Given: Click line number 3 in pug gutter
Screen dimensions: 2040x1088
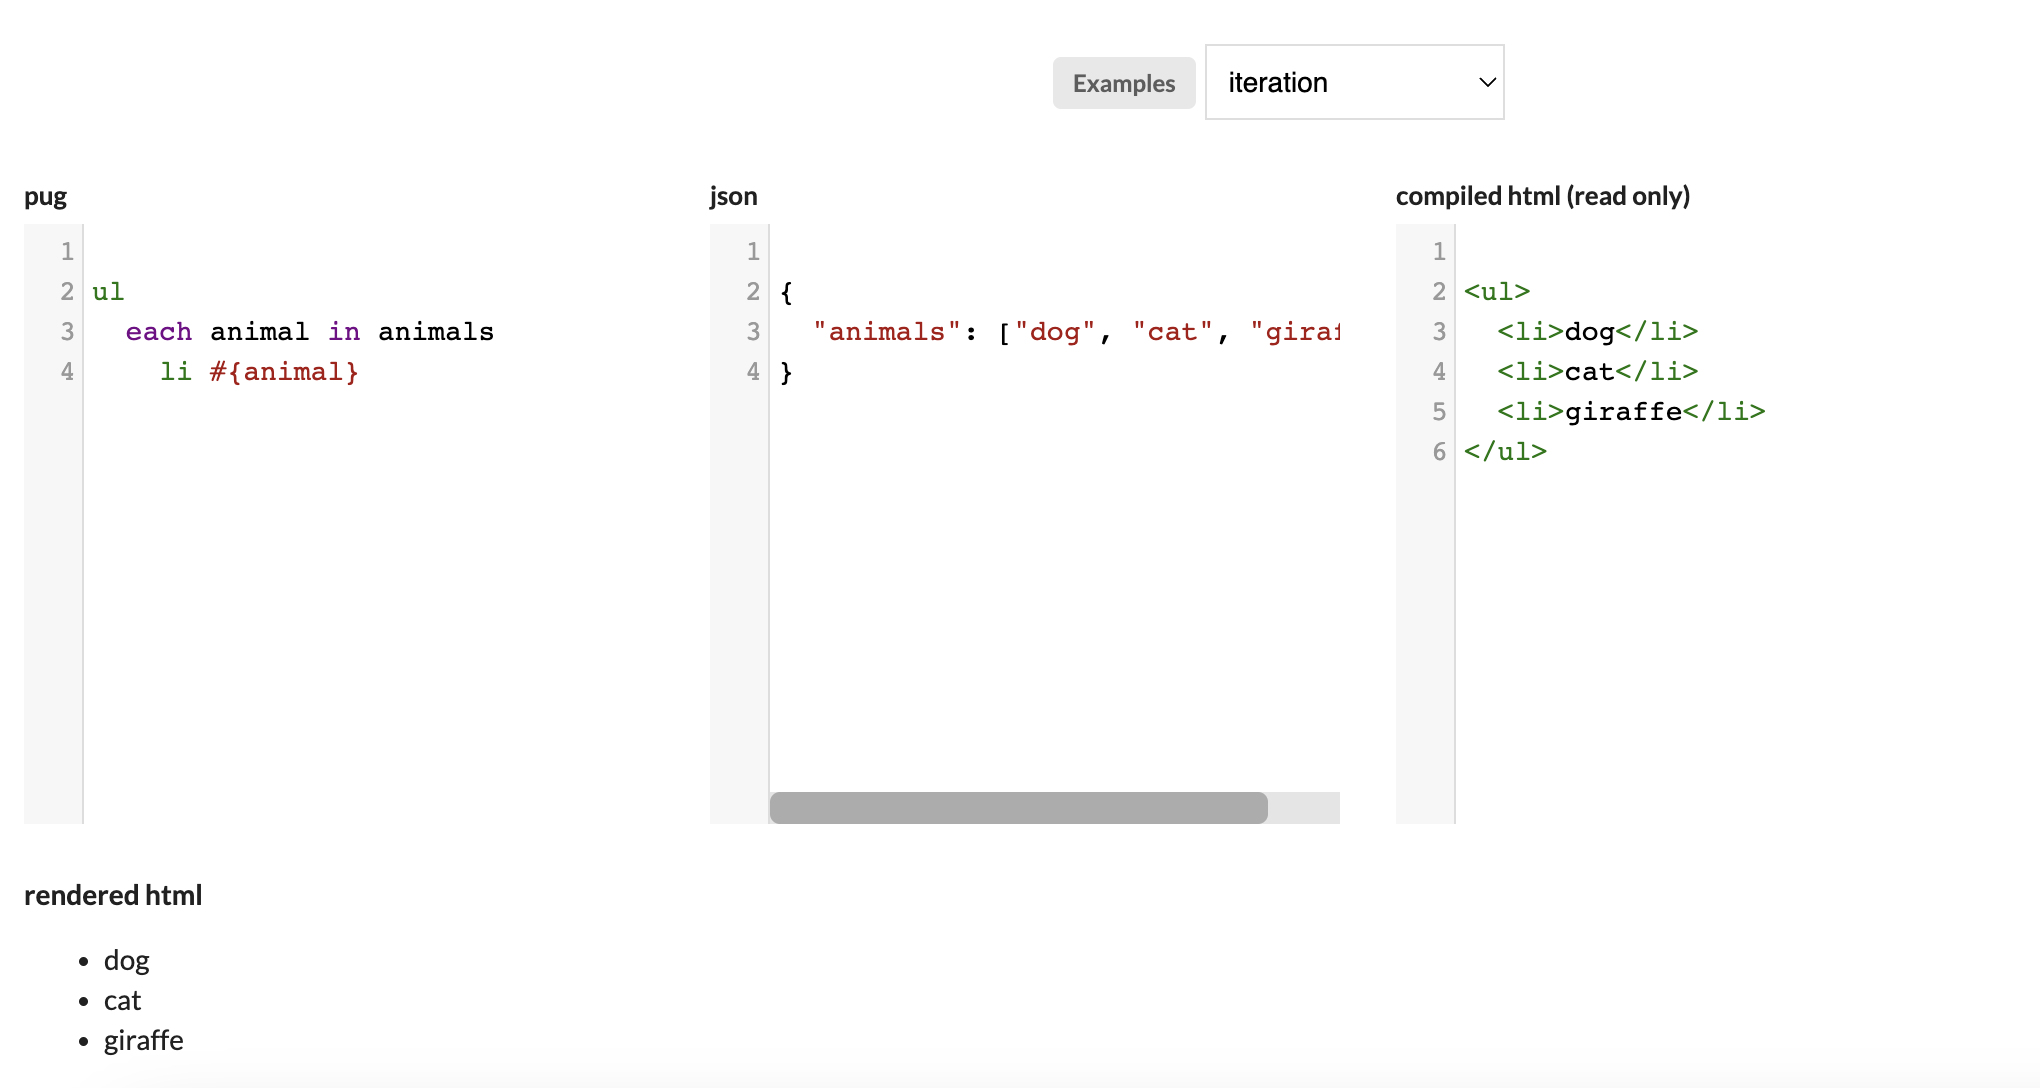Looking at the screenshot, I should pos(67,332).
